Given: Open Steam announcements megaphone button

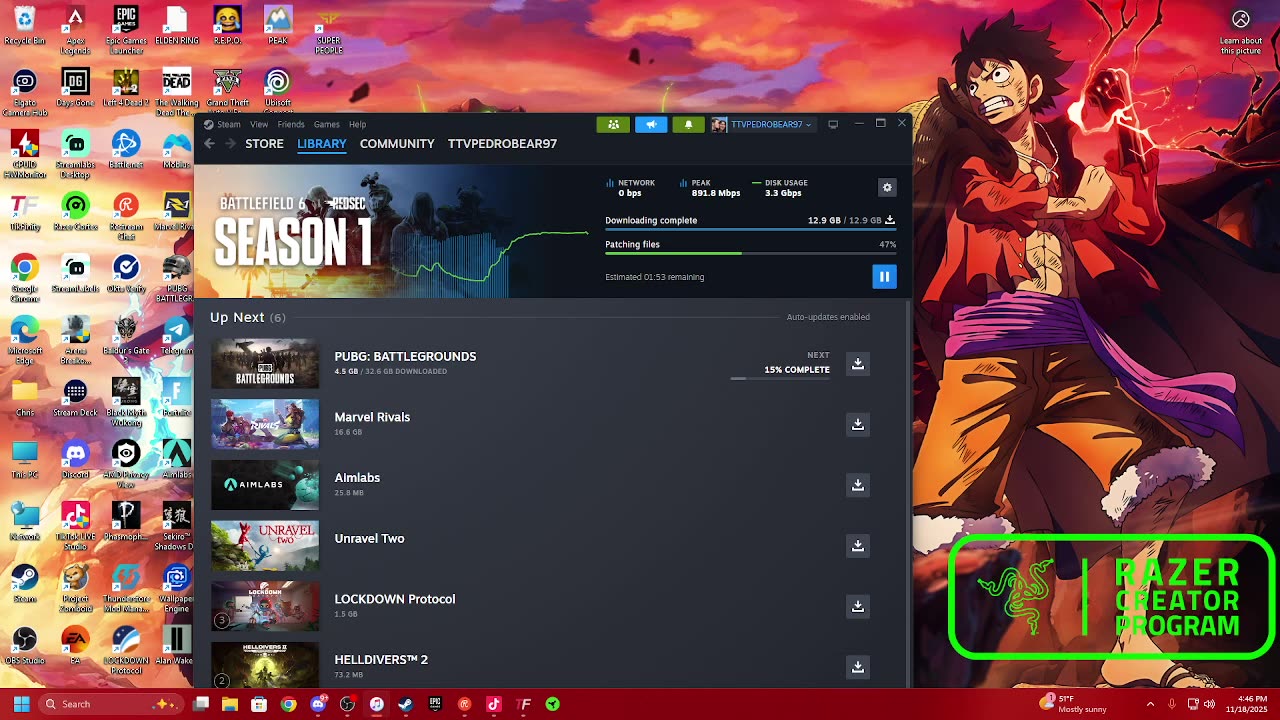Looking at the screenshot, I should [651, 124].
